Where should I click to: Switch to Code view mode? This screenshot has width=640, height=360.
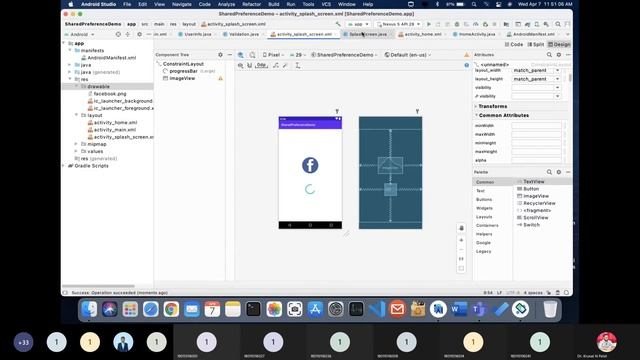pyautogui.click(x=514, y=44)
